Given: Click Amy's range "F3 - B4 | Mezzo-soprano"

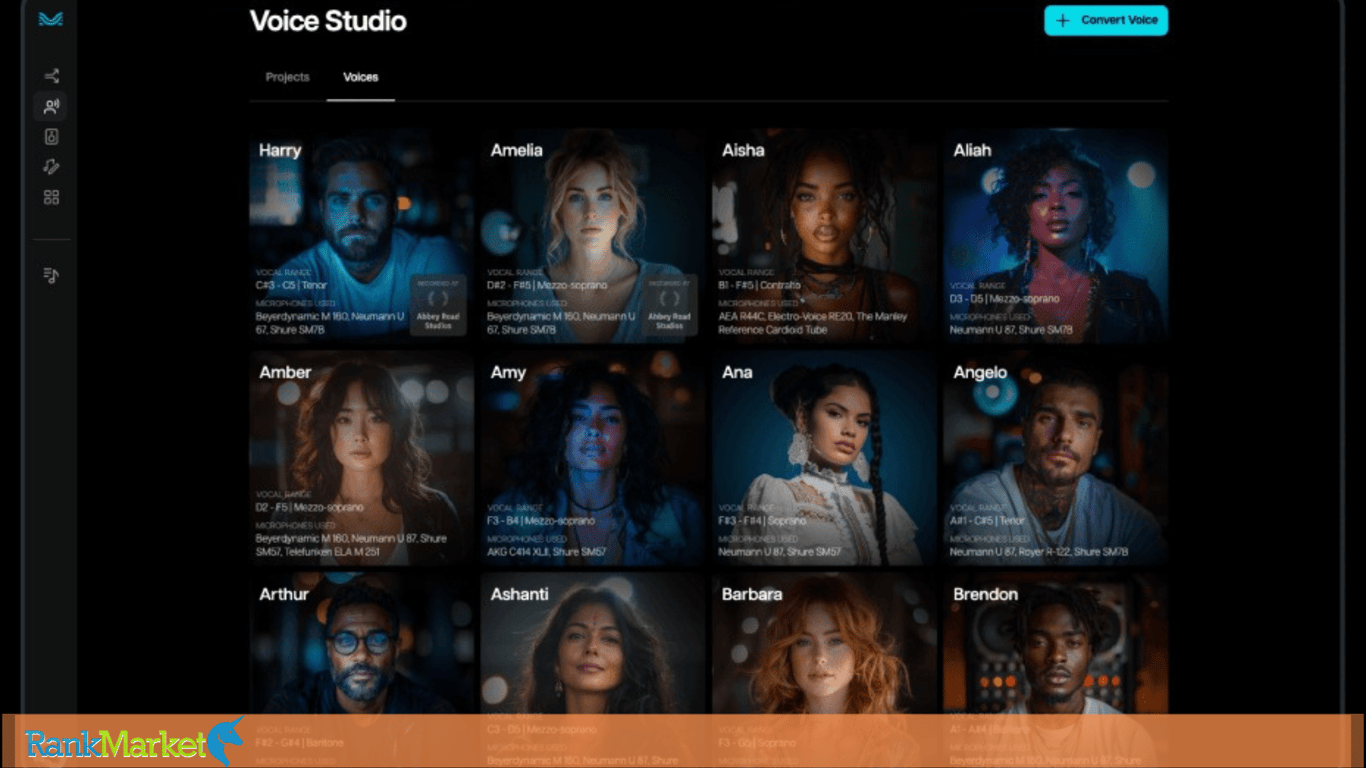Looking at the screenshot, I should click(x=540, y=521).
